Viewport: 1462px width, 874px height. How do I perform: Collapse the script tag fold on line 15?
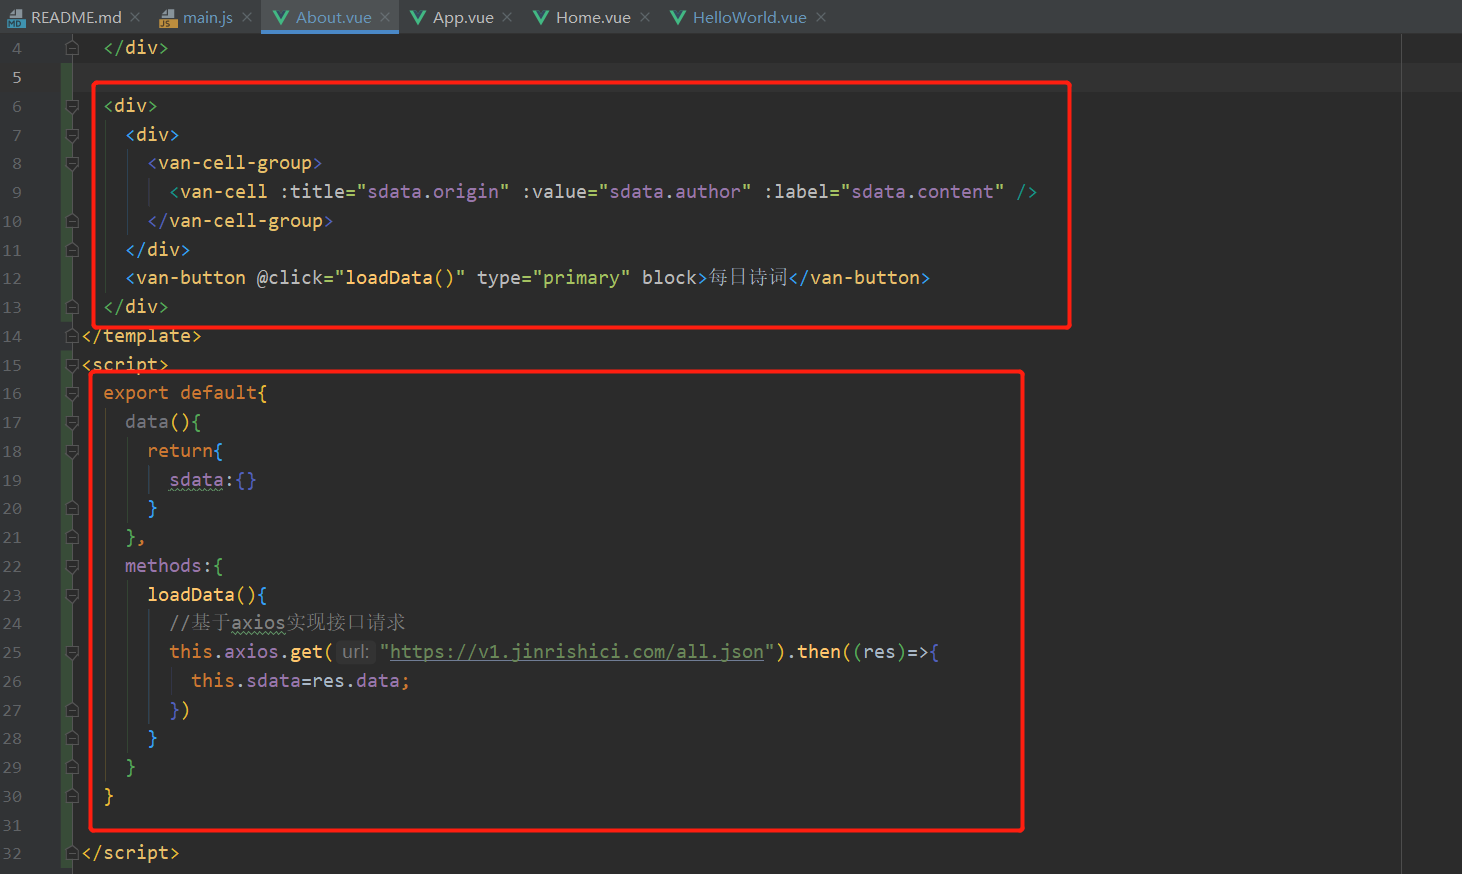(72, 365)
